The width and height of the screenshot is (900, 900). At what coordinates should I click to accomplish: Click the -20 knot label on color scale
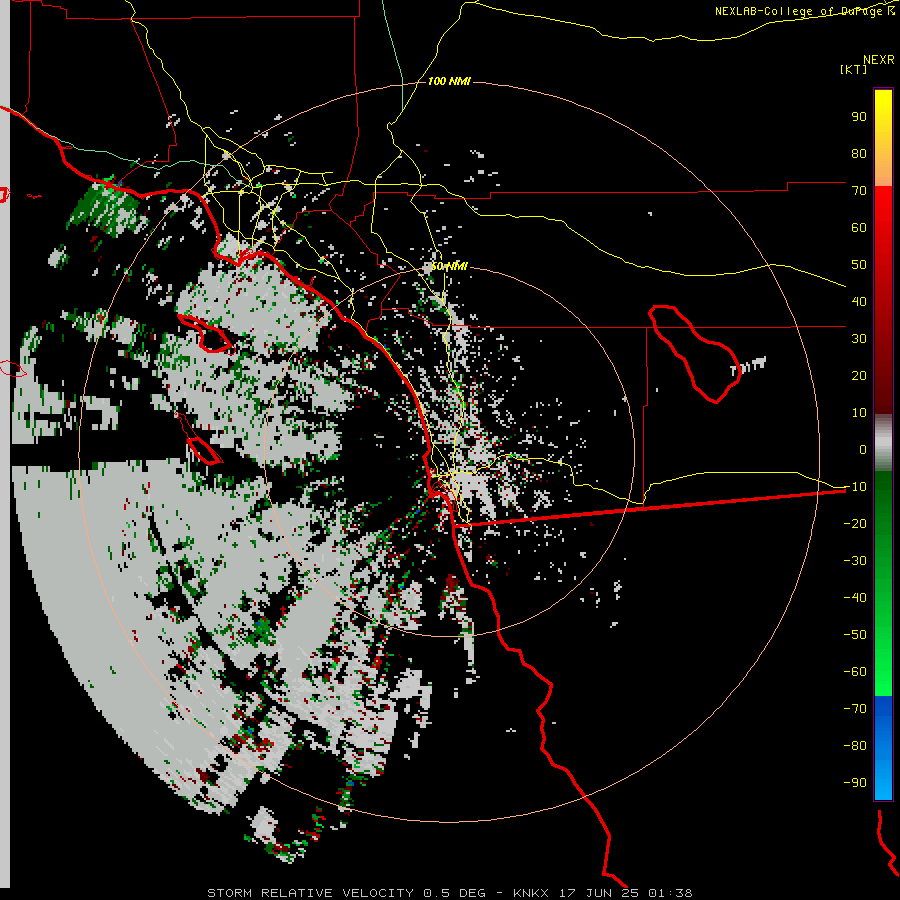click(855, 523)
